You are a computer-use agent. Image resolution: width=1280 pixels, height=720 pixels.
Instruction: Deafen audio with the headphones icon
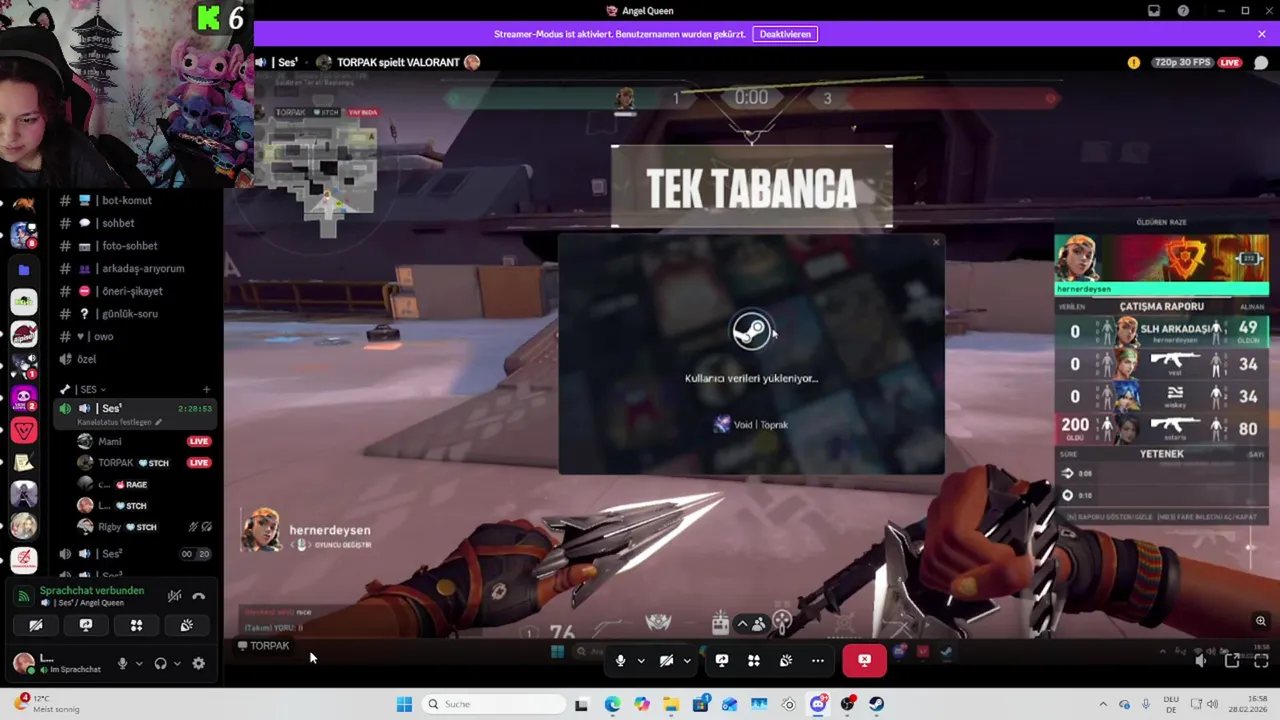(x=160, y=663)
